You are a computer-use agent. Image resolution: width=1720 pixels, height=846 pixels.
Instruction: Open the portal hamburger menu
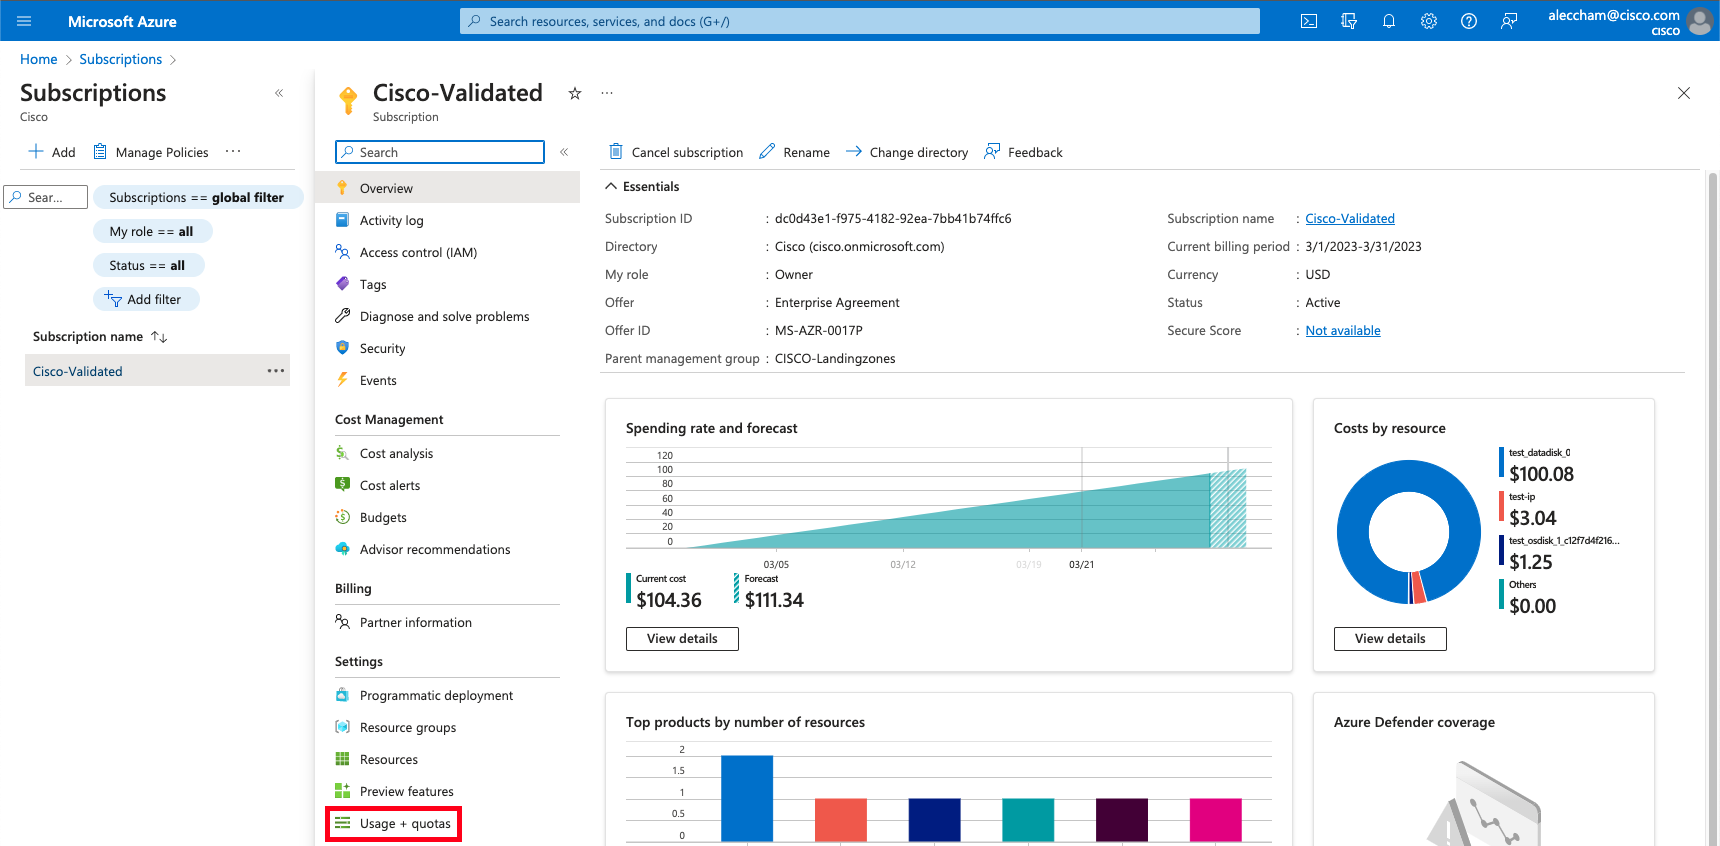(24, 21)
